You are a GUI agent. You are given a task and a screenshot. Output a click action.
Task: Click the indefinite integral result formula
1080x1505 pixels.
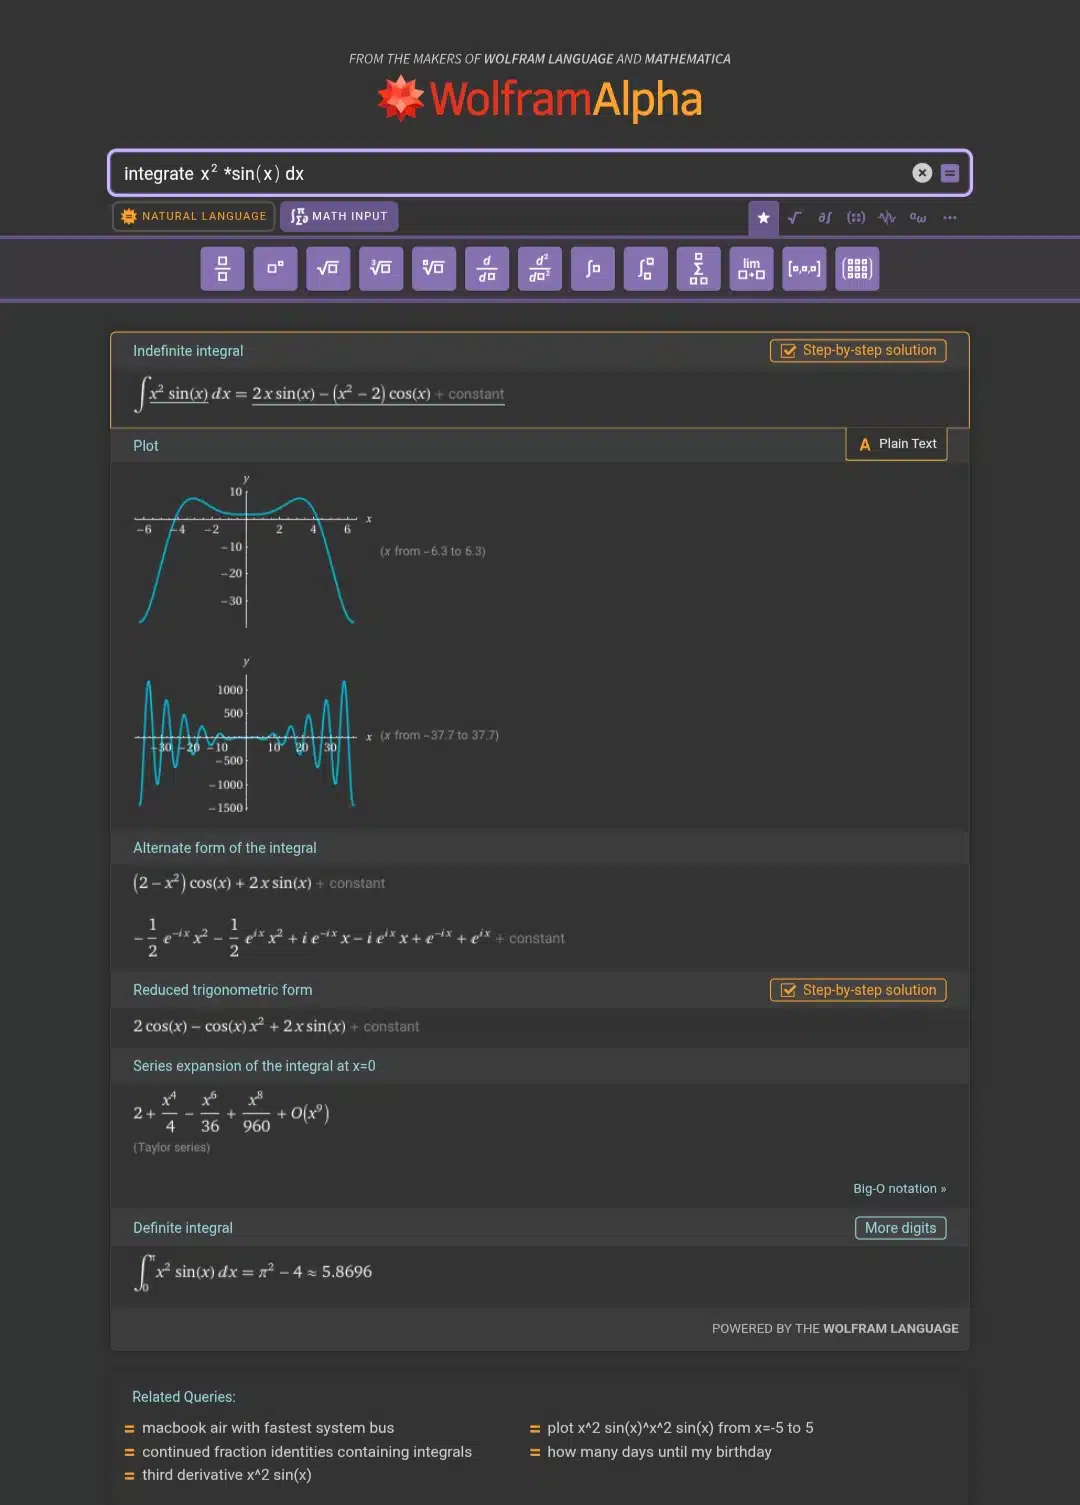coord(319,393)
